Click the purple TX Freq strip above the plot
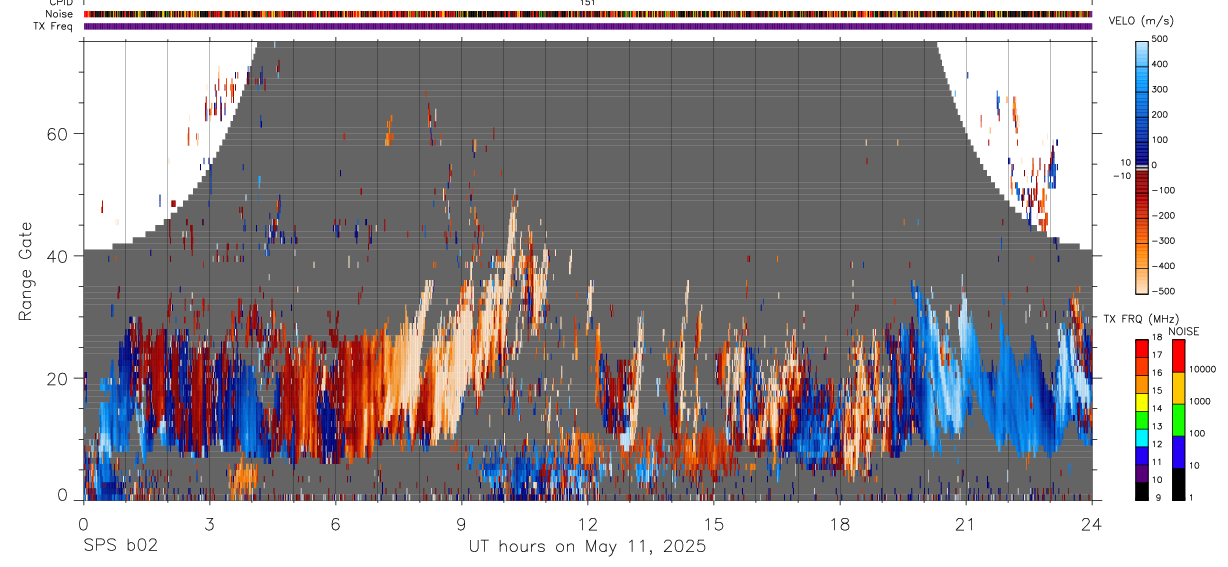 click(x=588, y=26)
